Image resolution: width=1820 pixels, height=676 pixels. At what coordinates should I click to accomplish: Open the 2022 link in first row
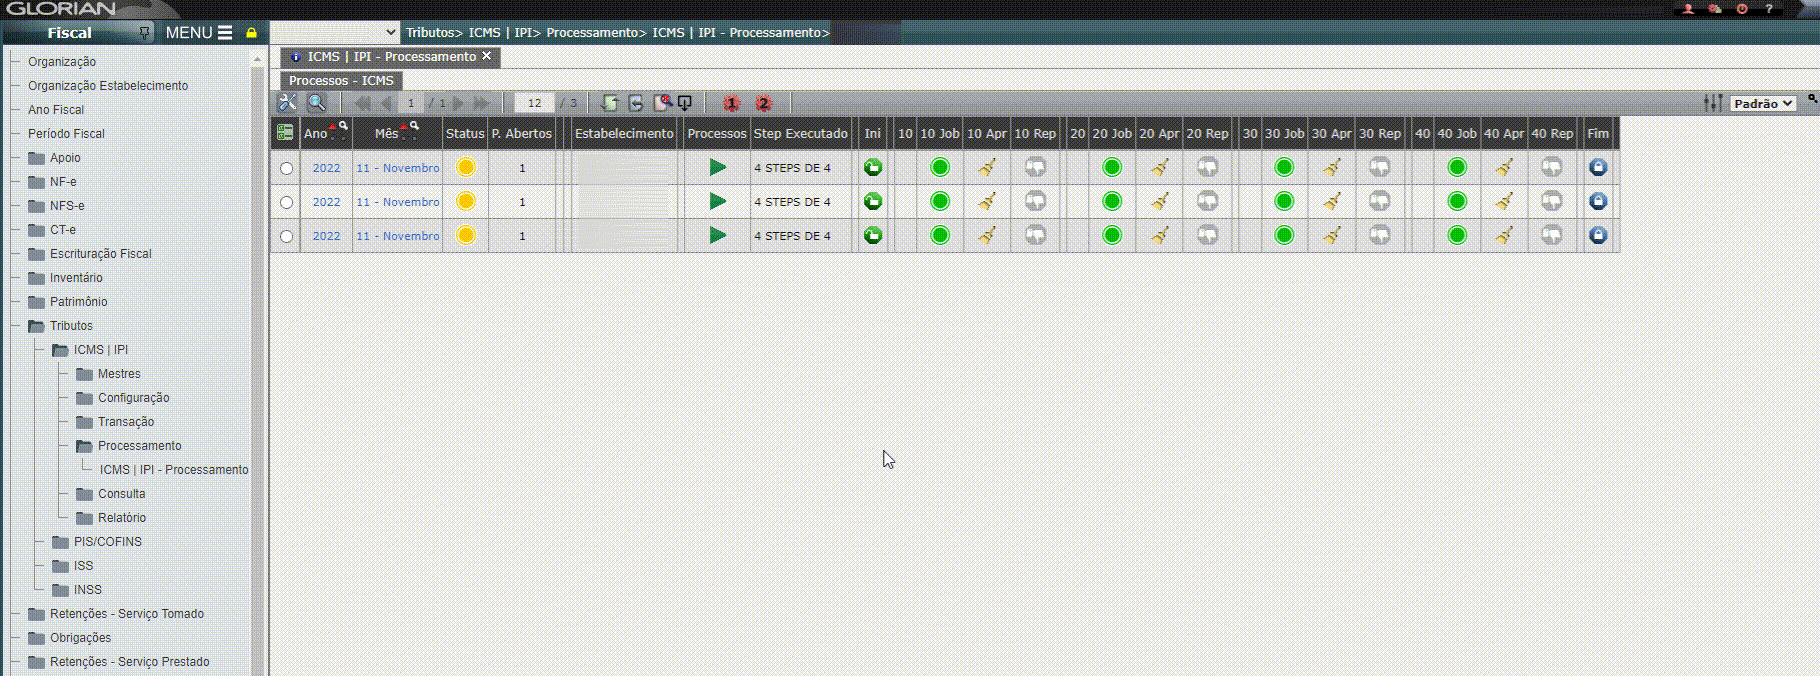click(x=326, y=168)
